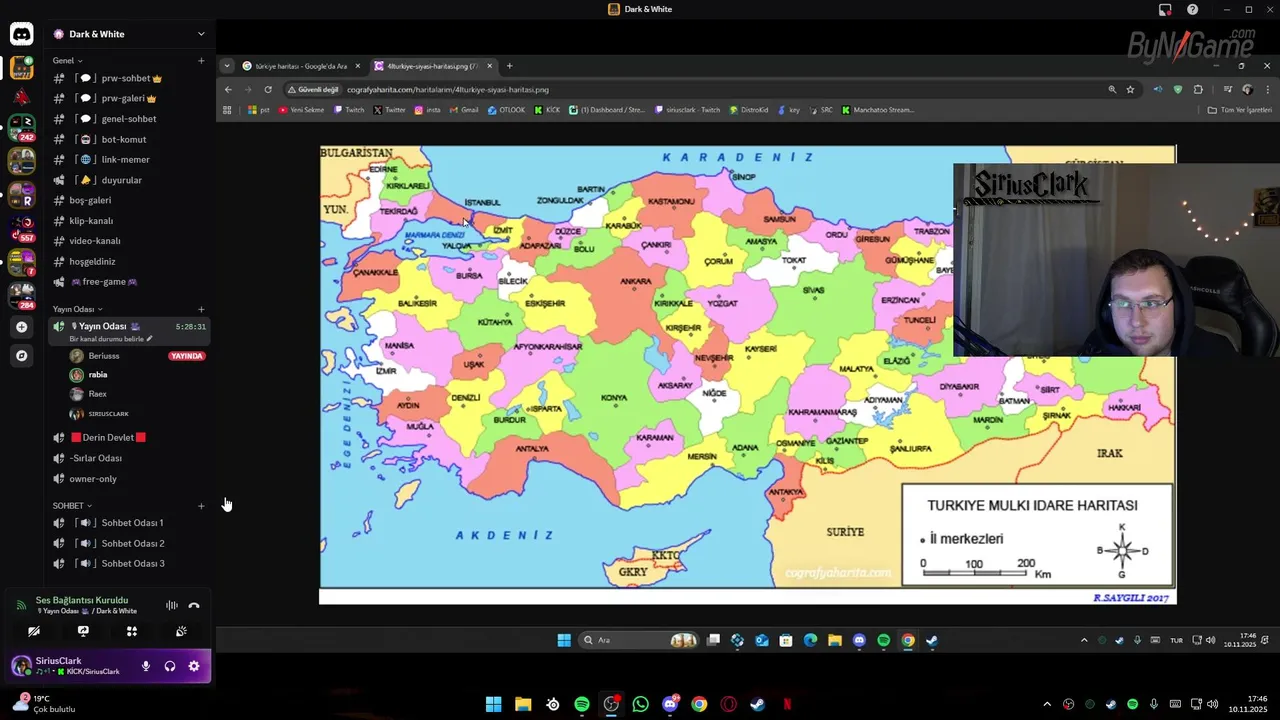Click the Add a Server plus icon

[x=21, y=327]
